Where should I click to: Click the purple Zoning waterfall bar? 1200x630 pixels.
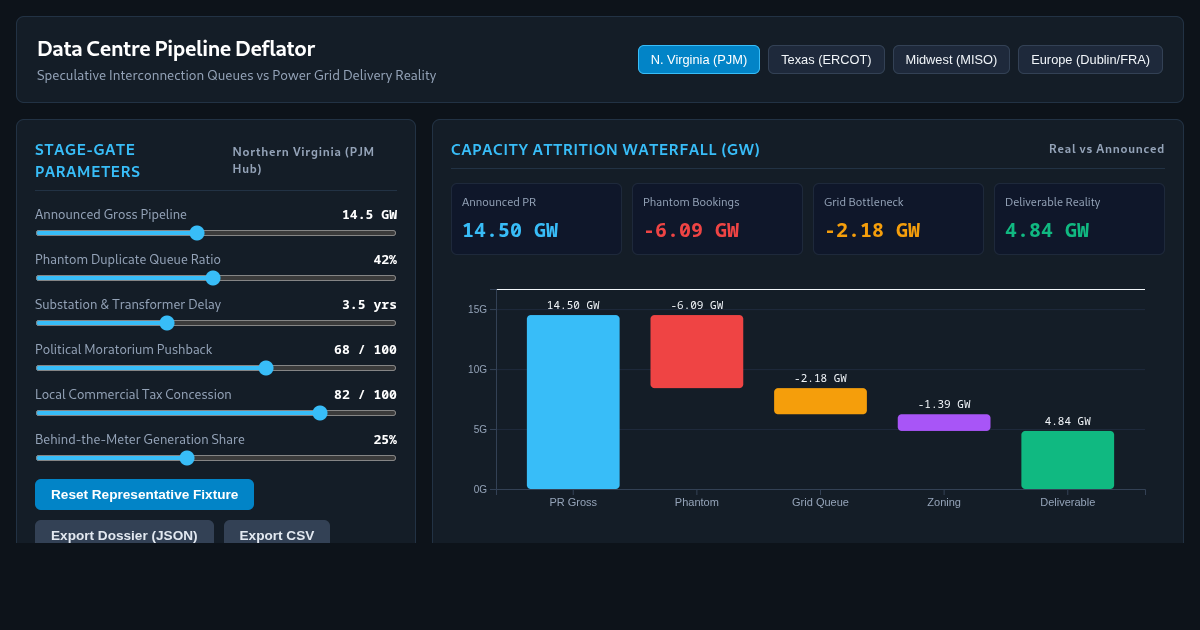[x=944, y=422]
